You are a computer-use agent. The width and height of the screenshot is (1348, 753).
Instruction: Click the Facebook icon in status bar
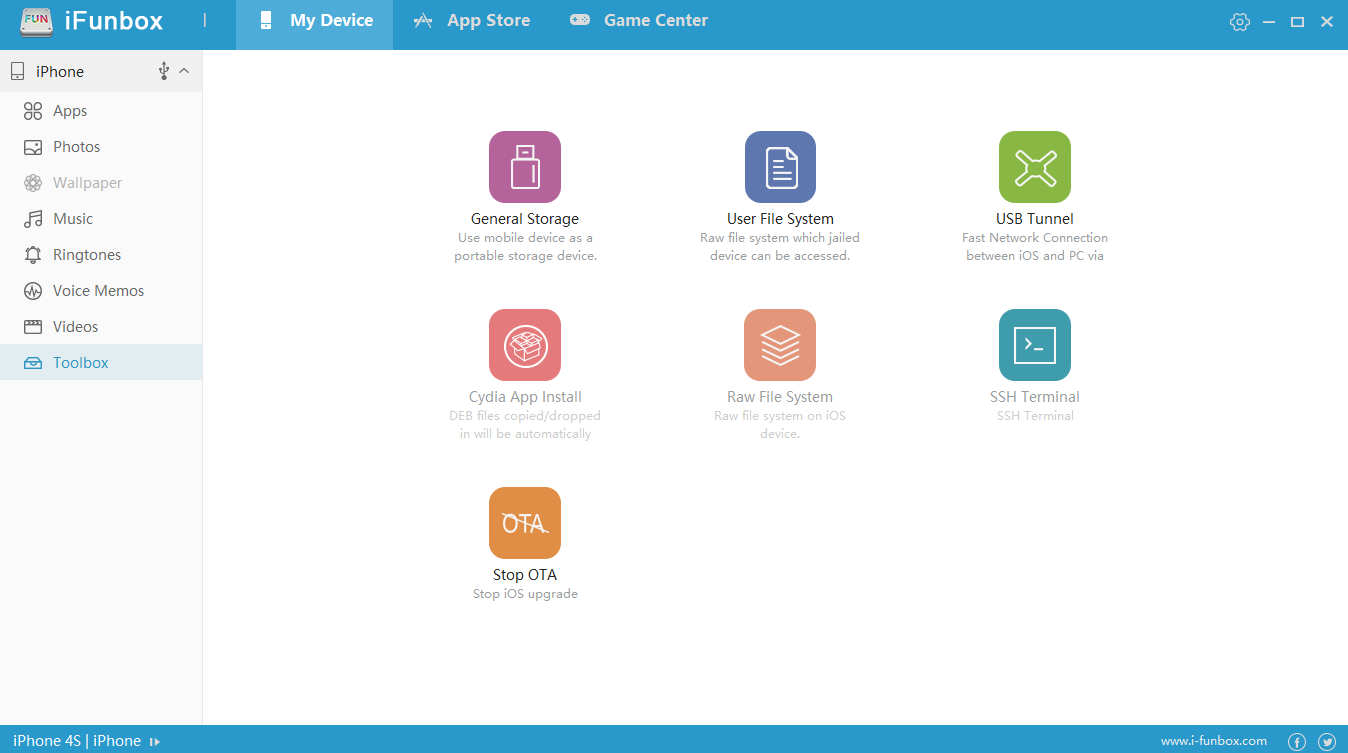click(1297, 742)
